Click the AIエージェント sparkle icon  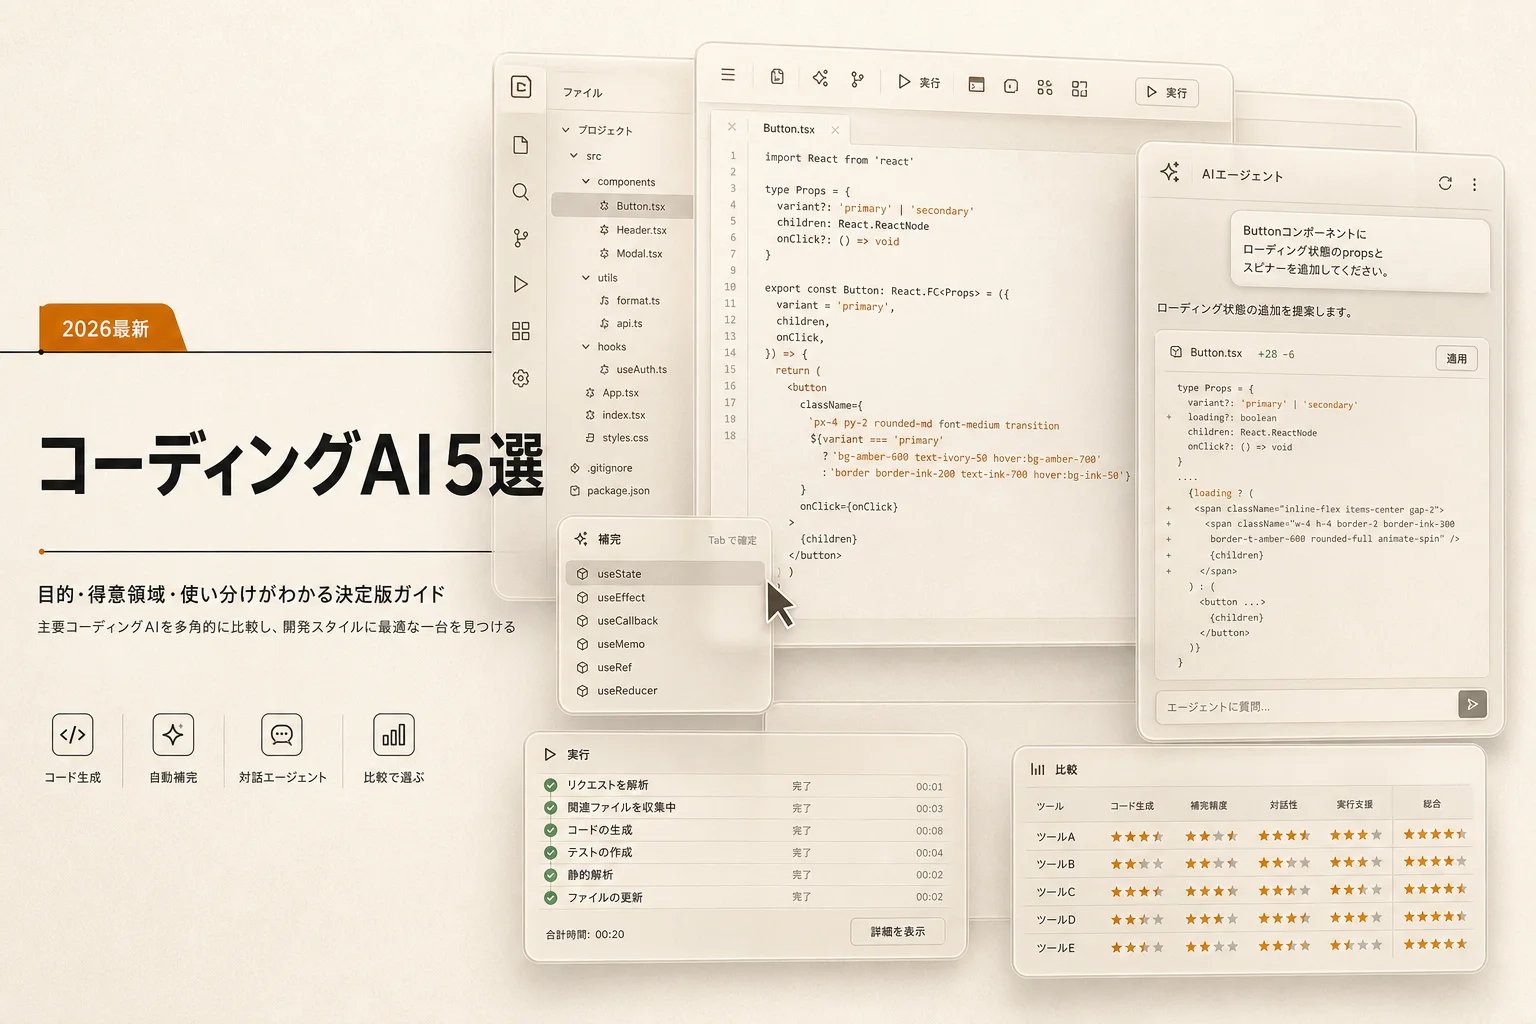tap(1170, 172)
